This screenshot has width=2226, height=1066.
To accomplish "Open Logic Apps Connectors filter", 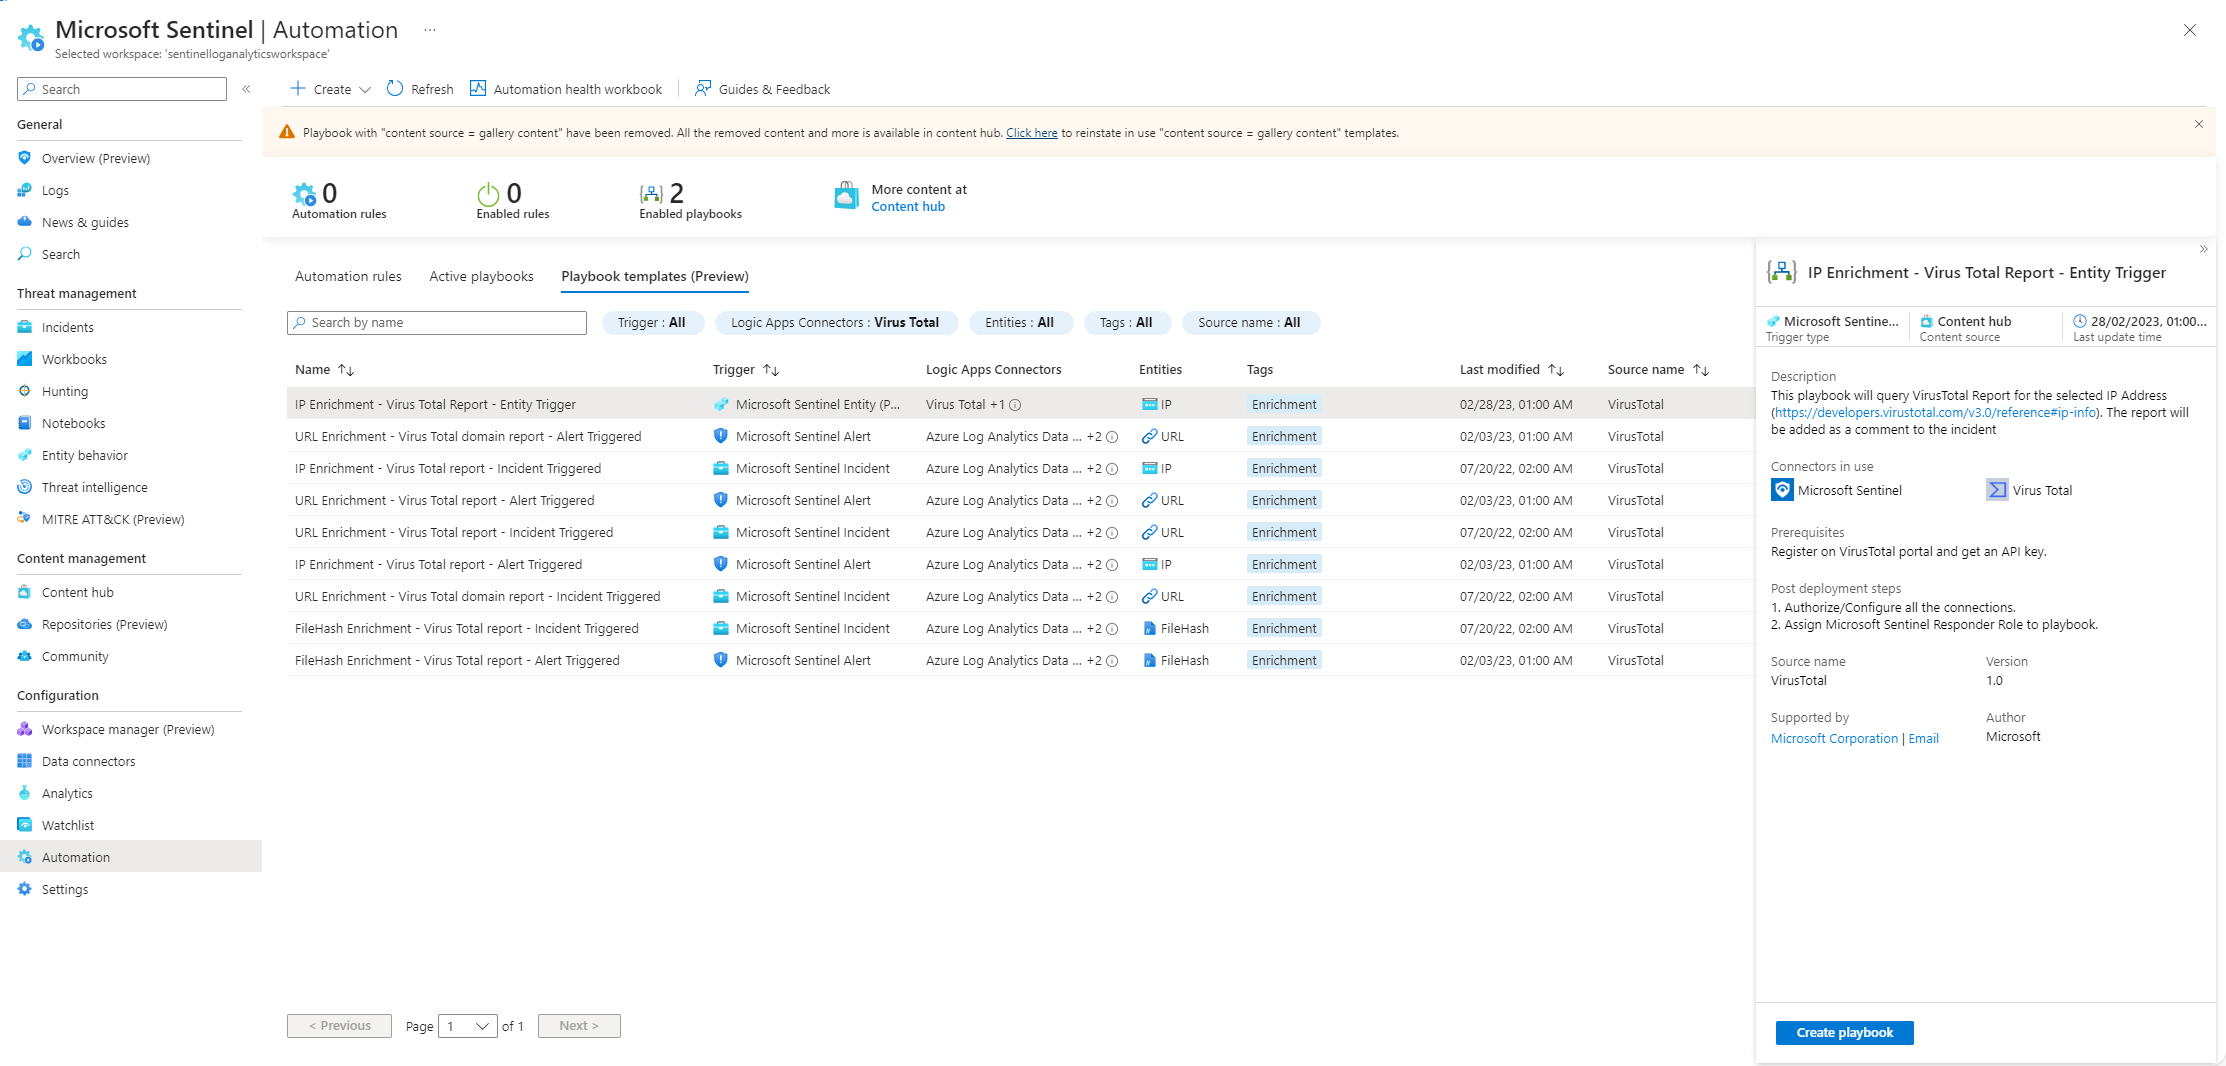I will pos(835,323).
